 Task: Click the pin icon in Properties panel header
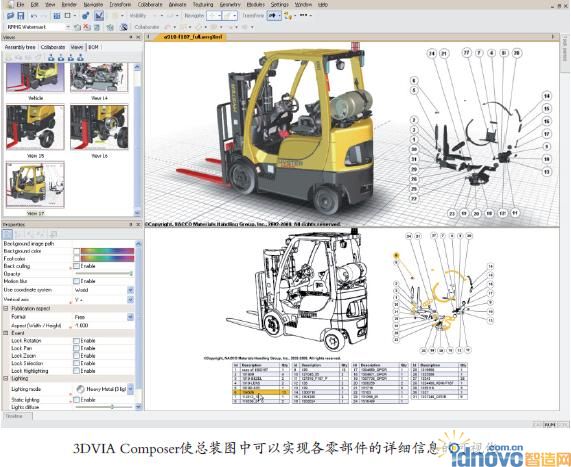[x=131, y=224]
